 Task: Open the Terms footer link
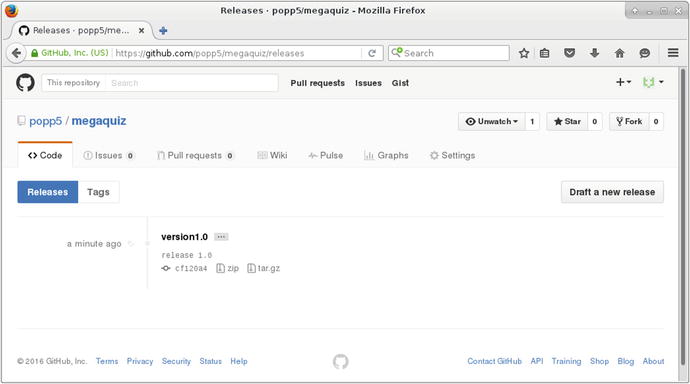[107, 361]
